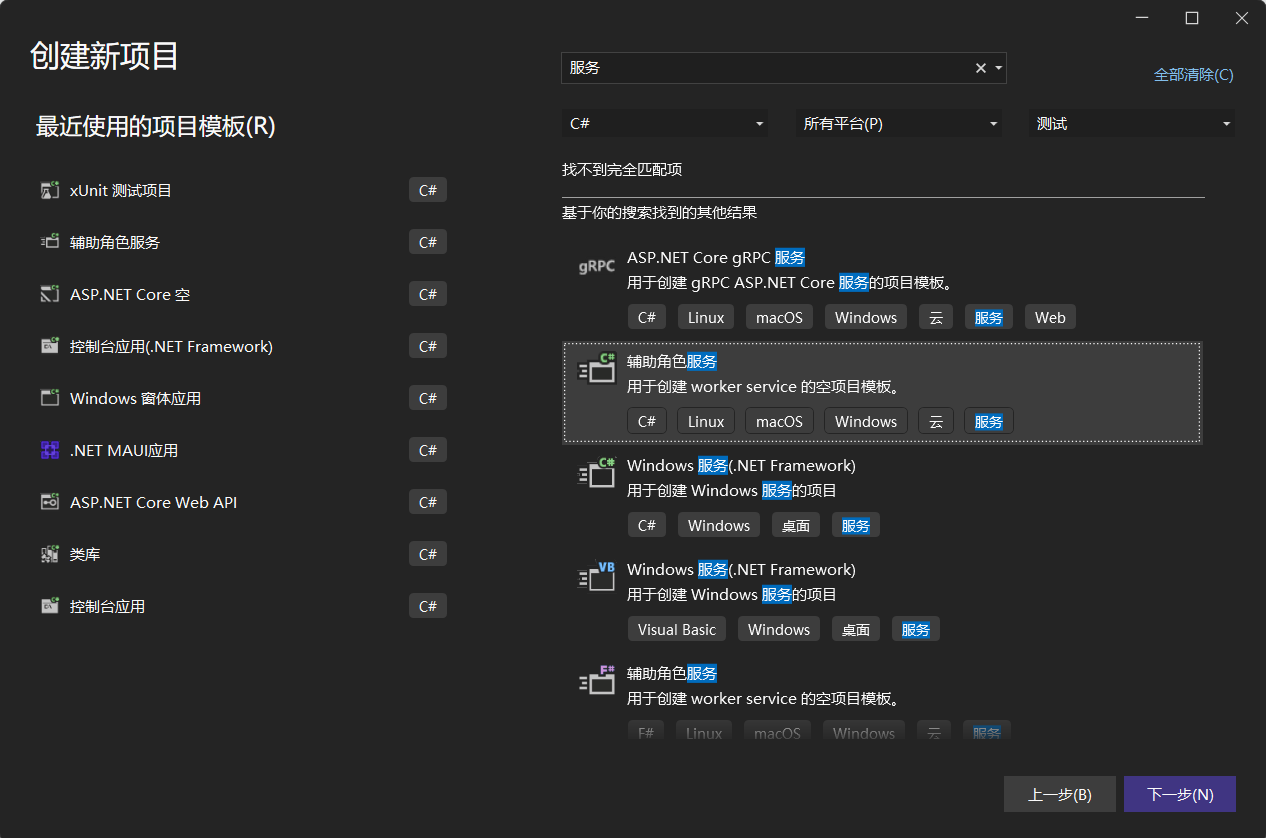Click 桌面 tag of C# Windows 服务
Image resolution: width=1266 pixels, height=838 pixels.
pyautogui.click(x=796, y=525)
